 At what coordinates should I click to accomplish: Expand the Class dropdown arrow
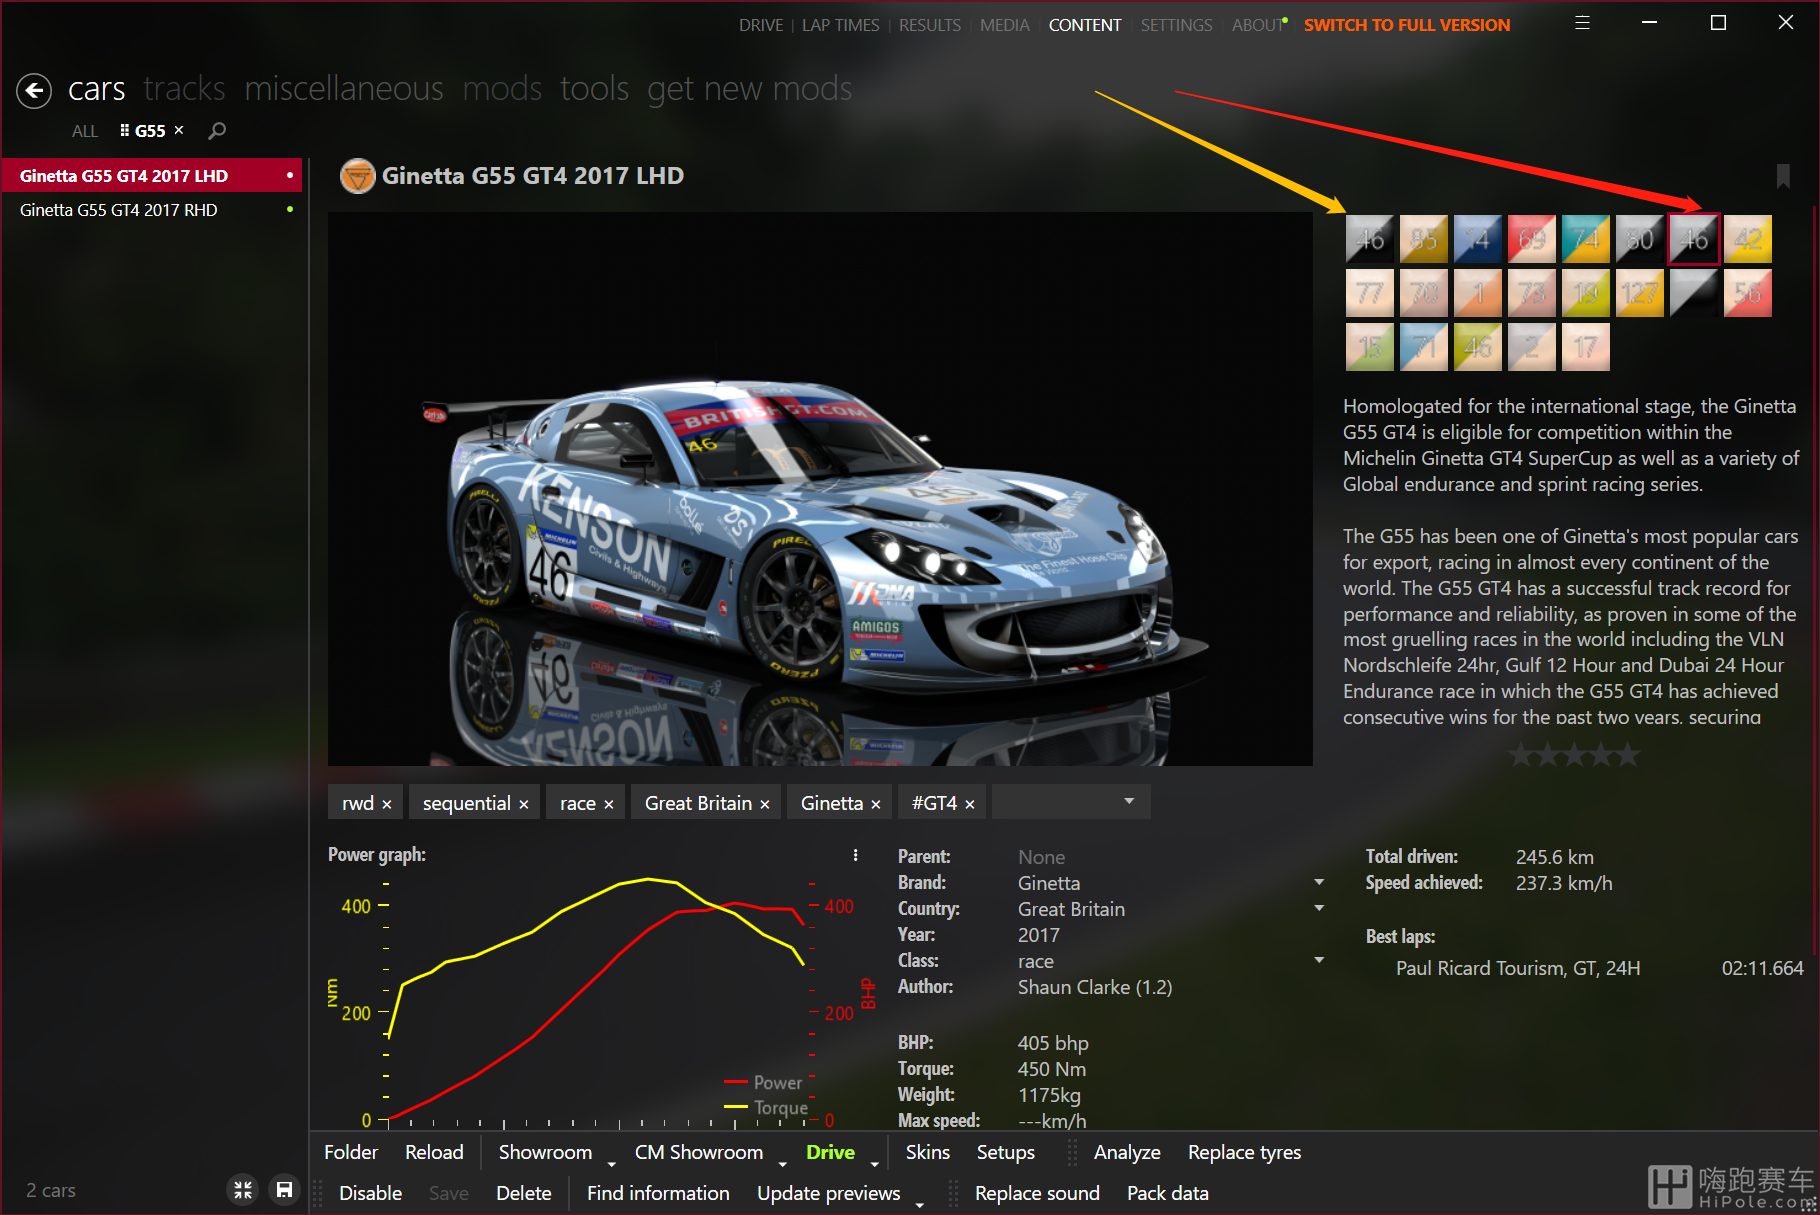point(1319,960)
